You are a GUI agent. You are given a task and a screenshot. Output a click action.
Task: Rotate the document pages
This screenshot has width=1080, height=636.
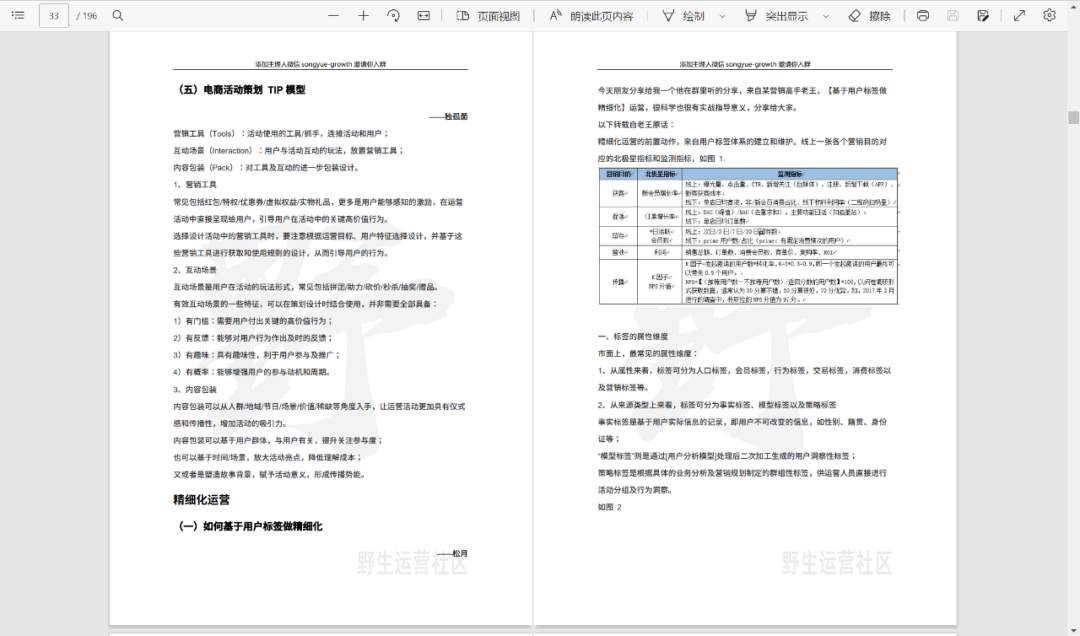tap(393, 15)
